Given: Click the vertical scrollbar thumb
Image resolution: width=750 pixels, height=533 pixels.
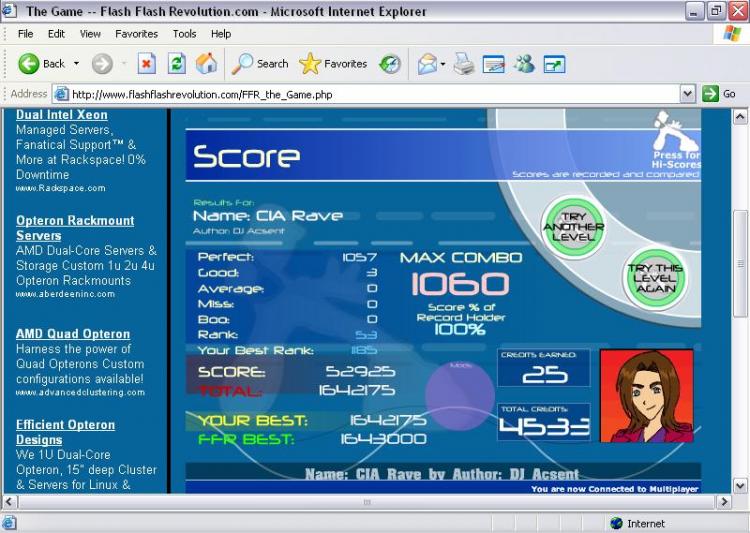Looking at the screenshot, I should [x=740, y=263].
